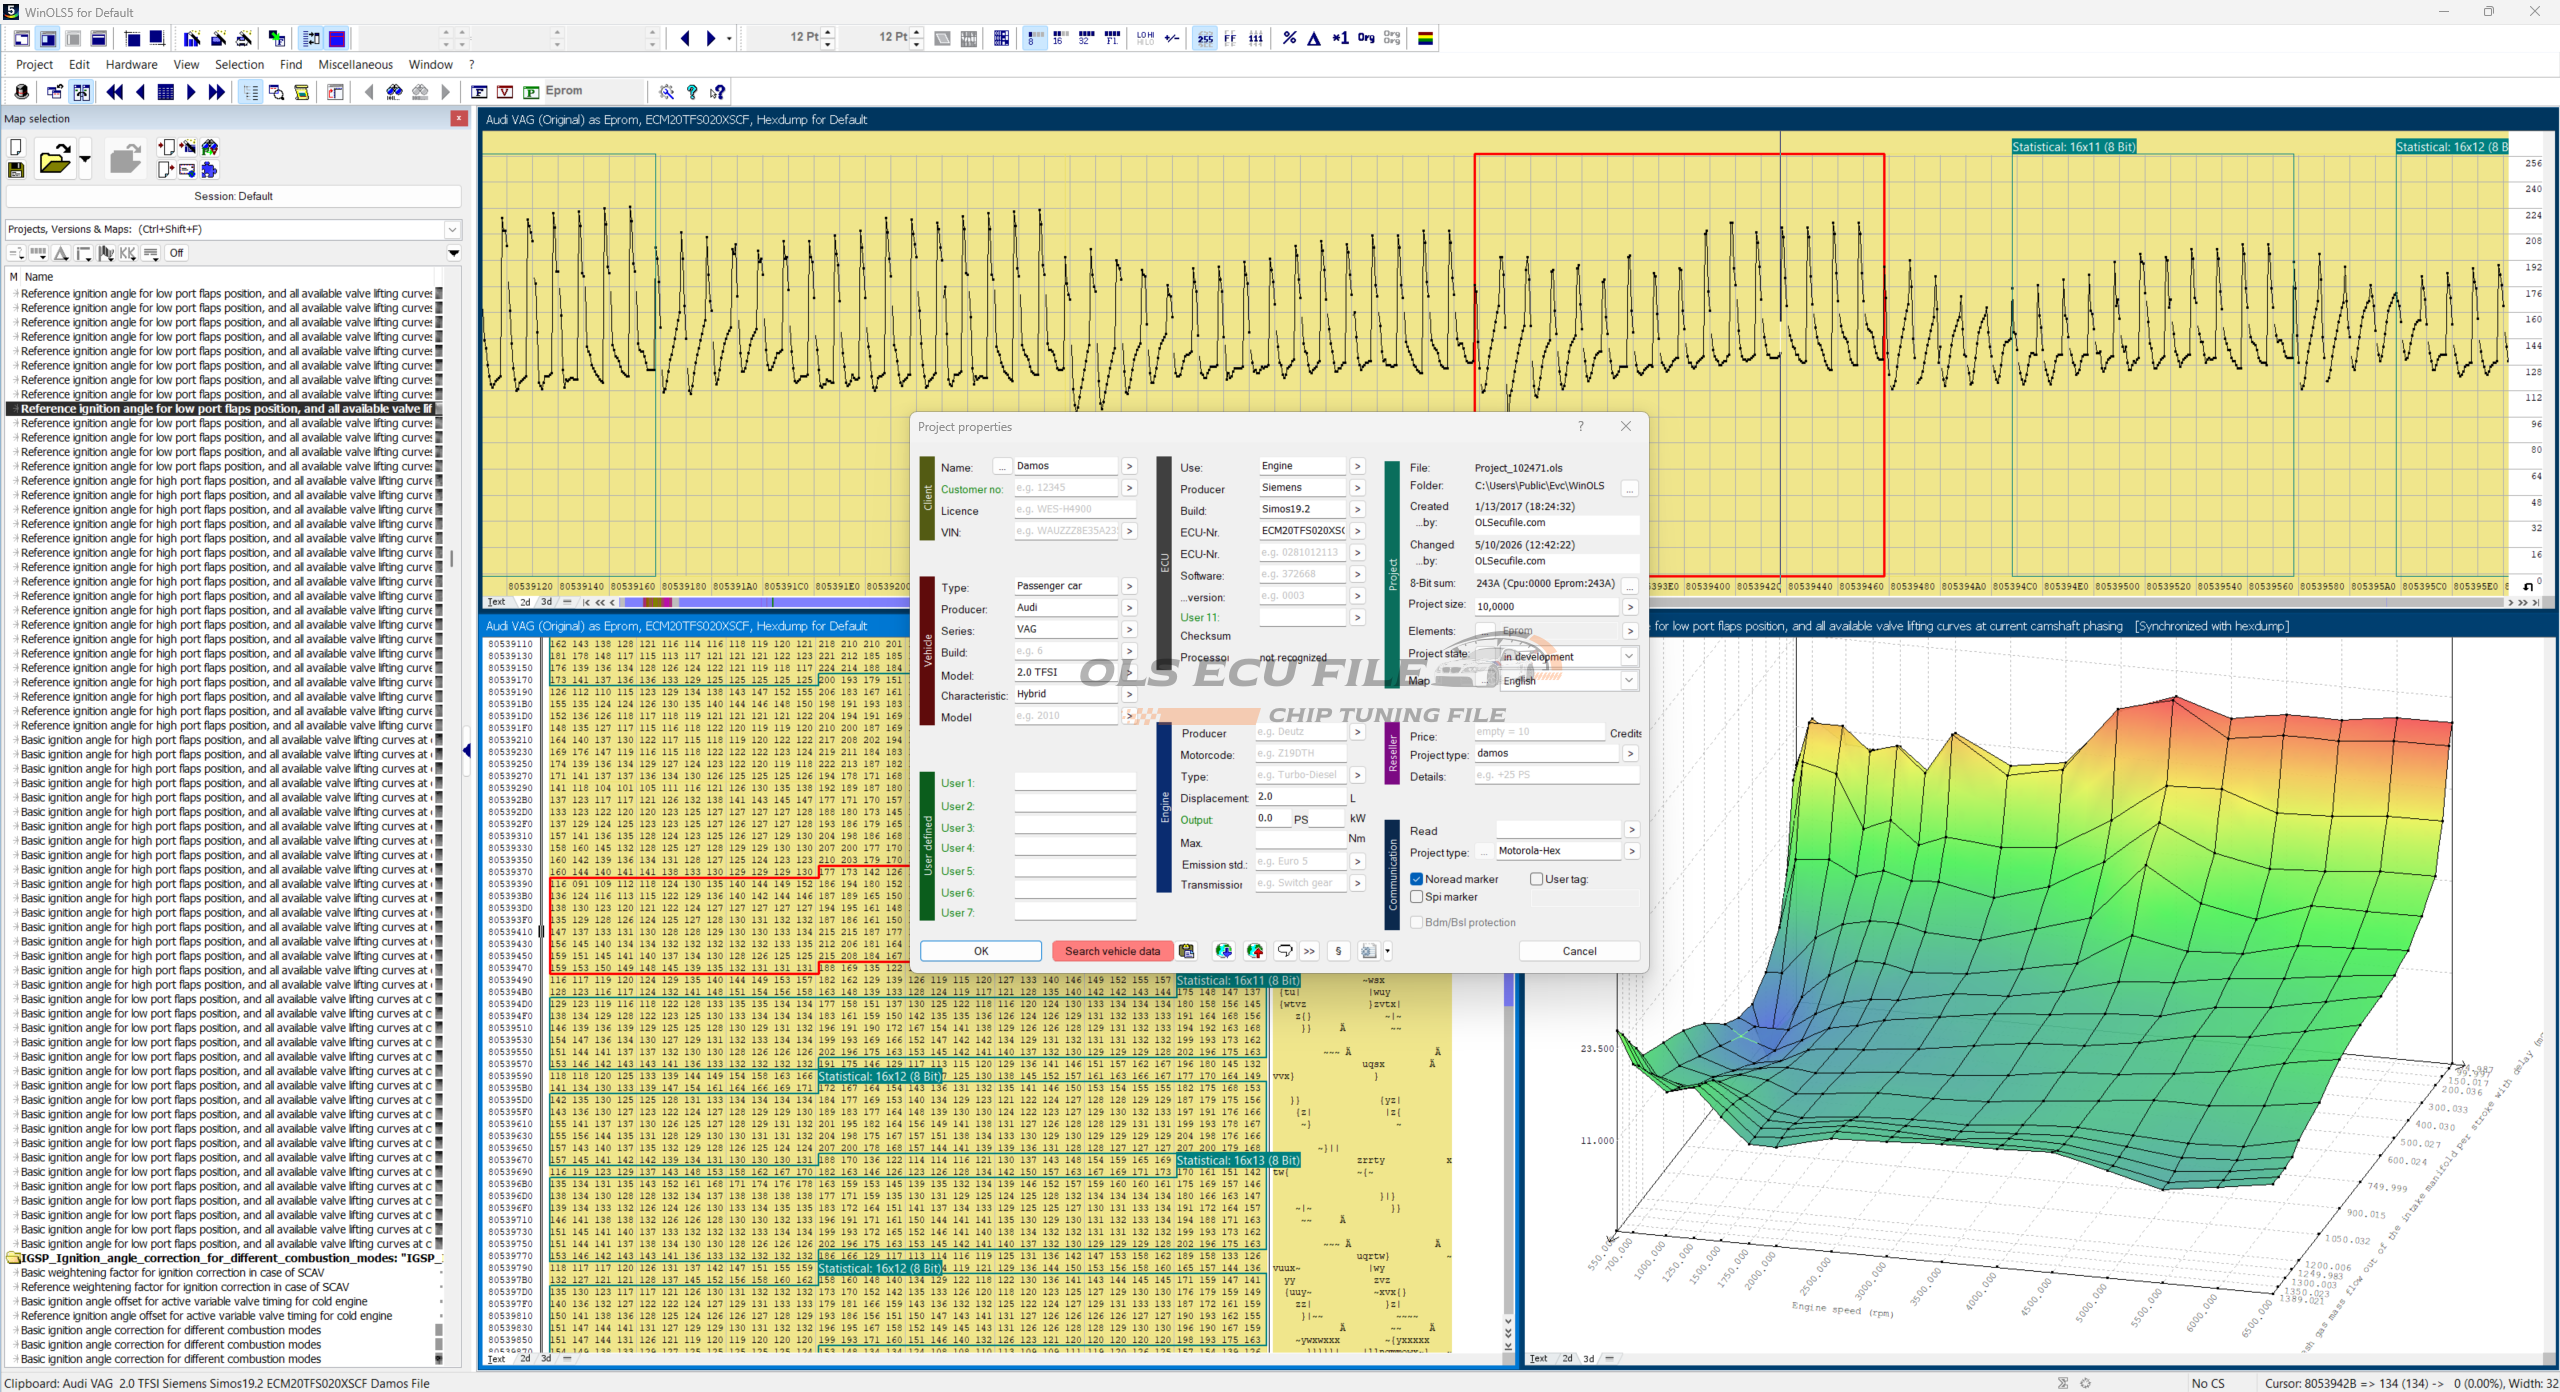The width and height of the screenshot is (2560, 1392).
Task: Click the >> expand button in dialog
Action: (1309, 951)
